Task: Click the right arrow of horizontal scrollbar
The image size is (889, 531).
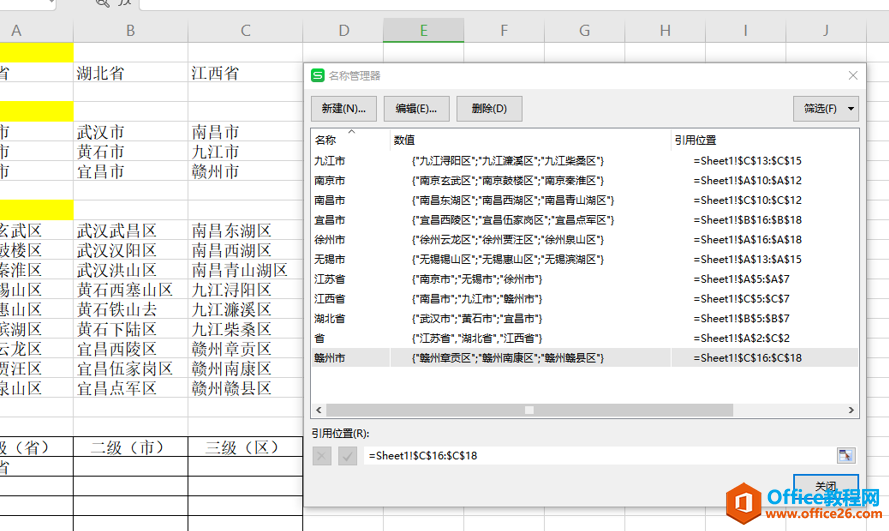Action: tap(851, 410)
